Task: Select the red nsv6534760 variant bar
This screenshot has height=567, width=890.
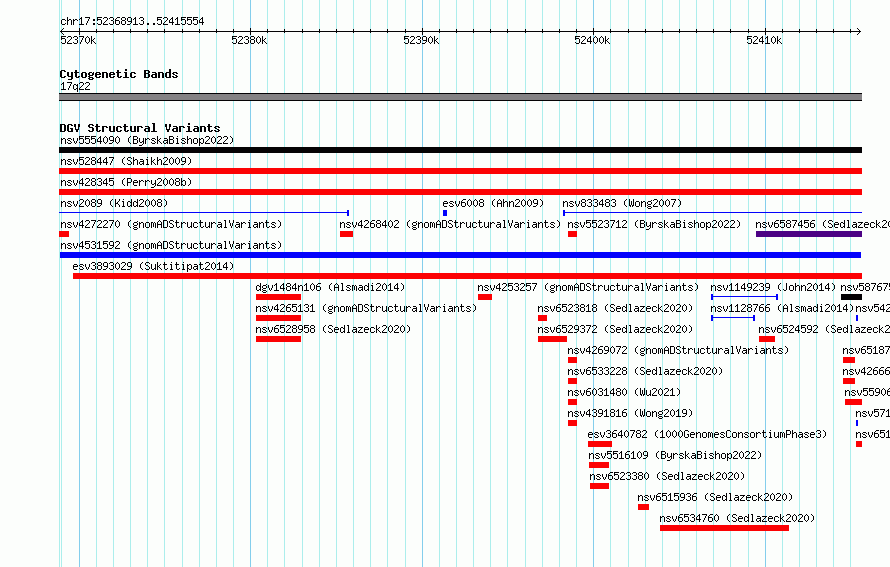Action: pos(724,528)
